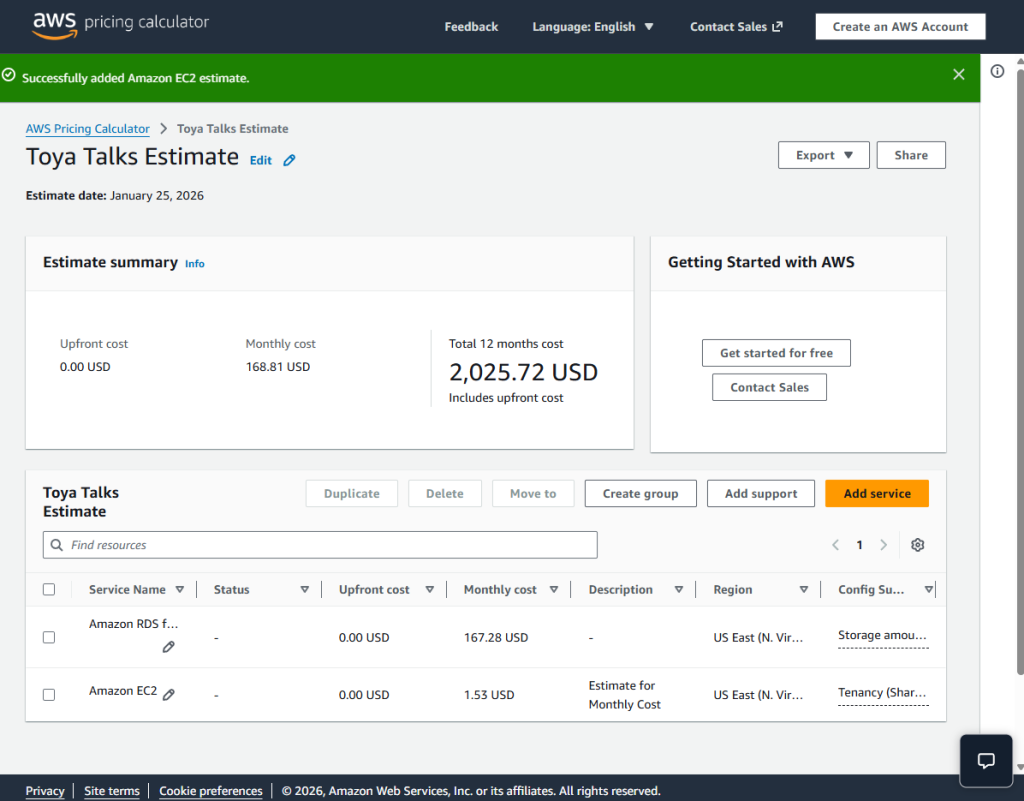Click the orange Add service button
1024x801 pixels.
tap(876, 493)
